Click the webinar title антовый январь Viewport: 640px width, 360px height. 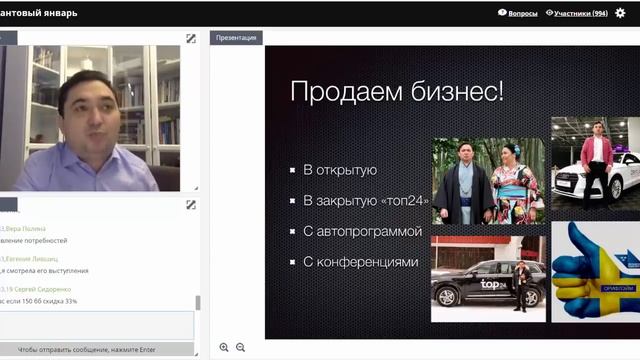coord(38,13)
